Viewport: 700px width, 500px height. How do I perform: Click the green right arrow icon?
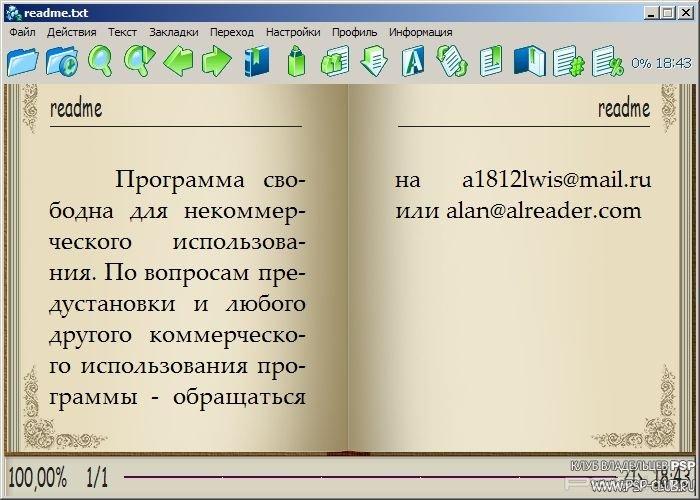click(x=216, y=62)
